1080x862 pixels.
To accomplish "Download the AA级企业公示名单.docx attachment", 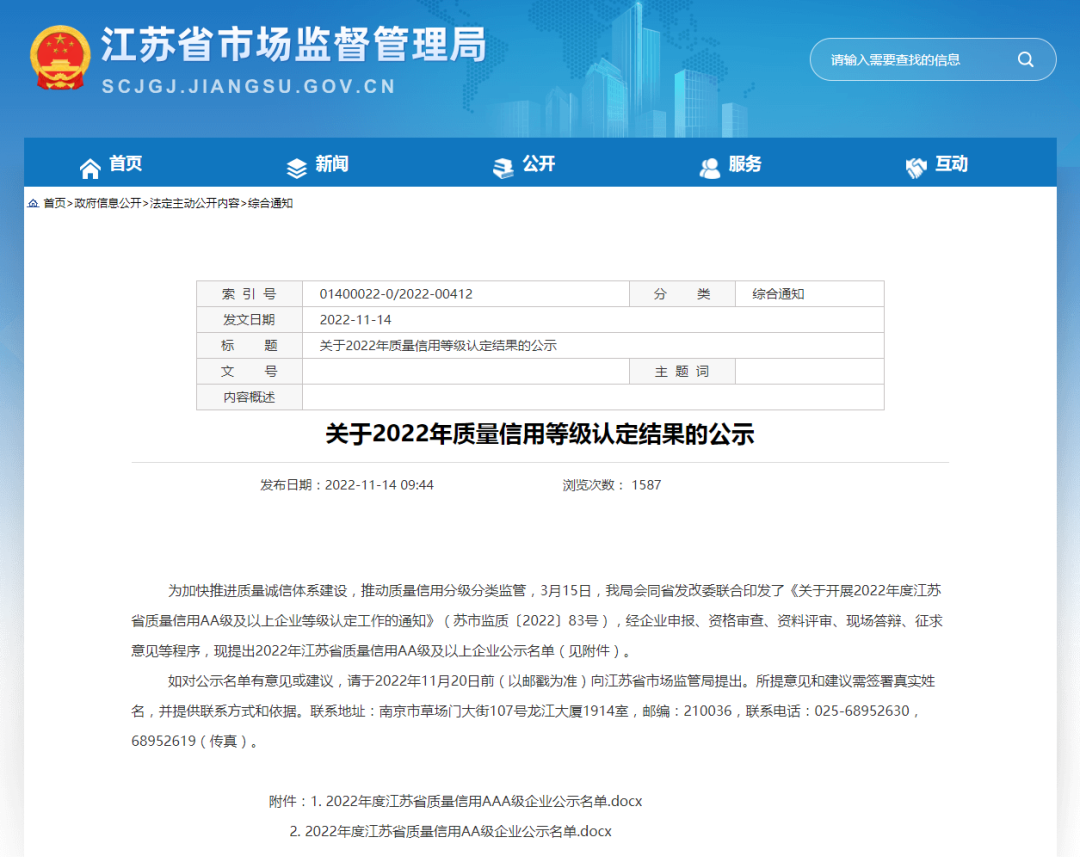I will click(458, 832).
